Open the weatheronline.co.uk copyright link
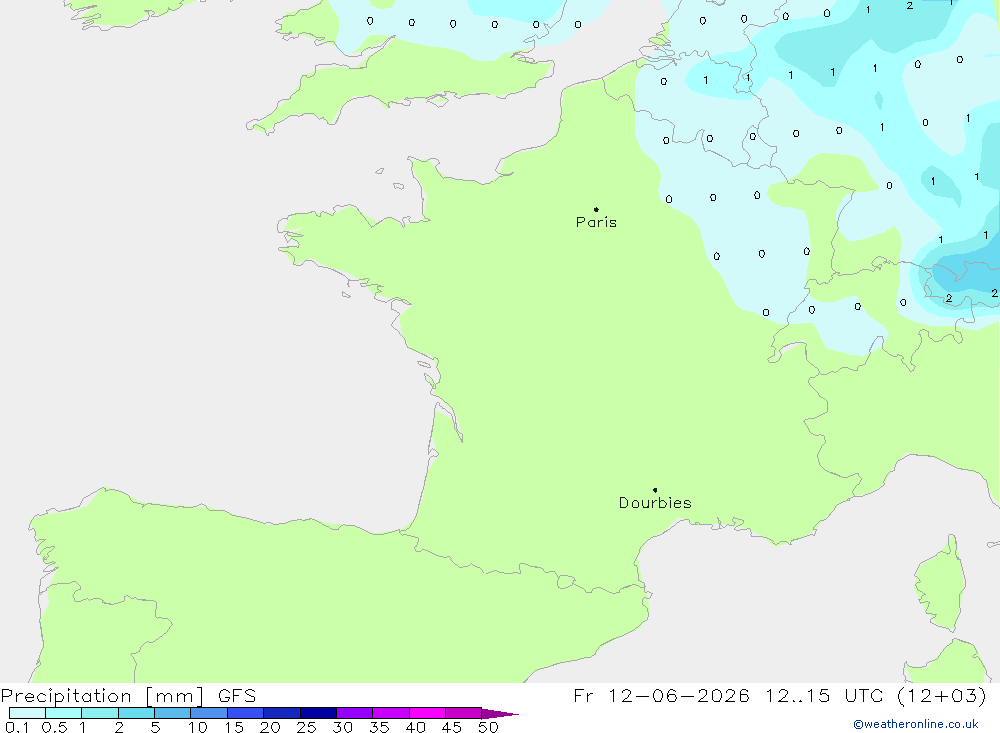Viewport: 1000px width, 733px height. tap(916, 724)
